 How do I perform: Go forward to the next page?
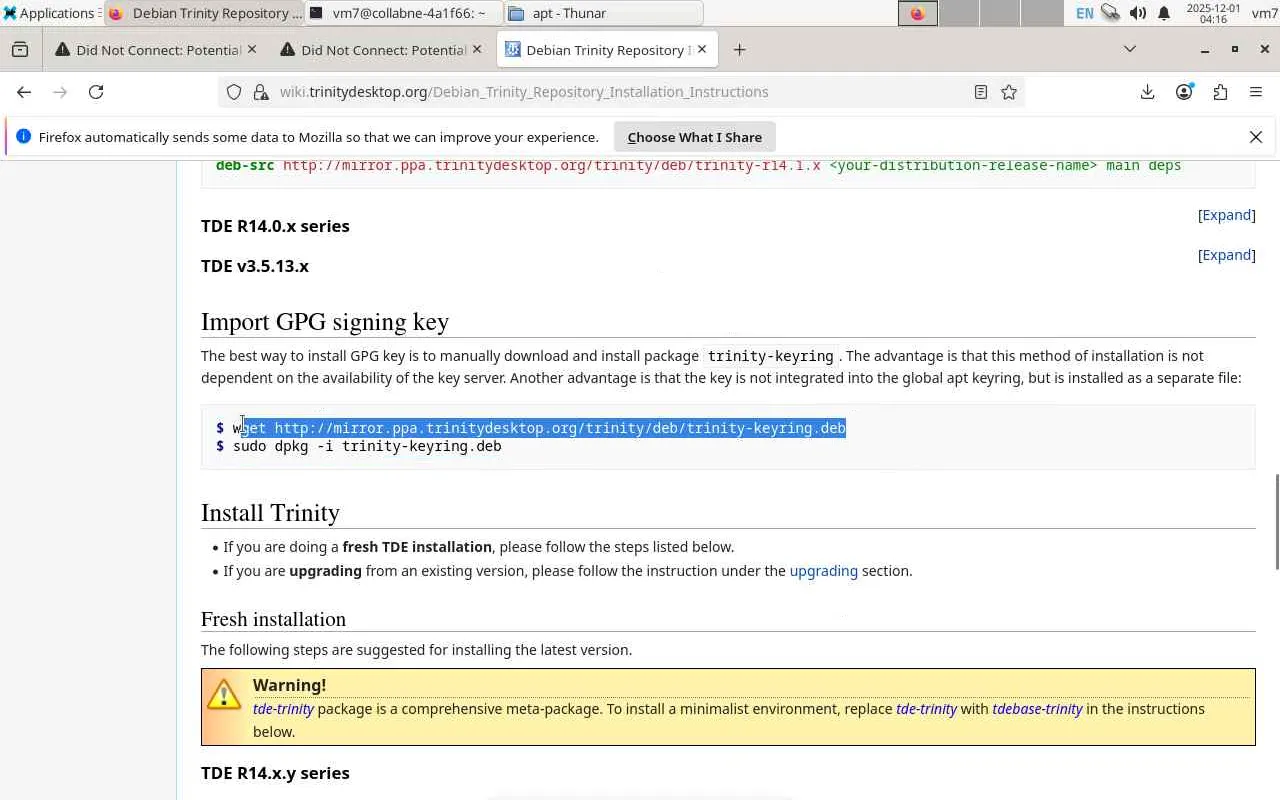60,92
